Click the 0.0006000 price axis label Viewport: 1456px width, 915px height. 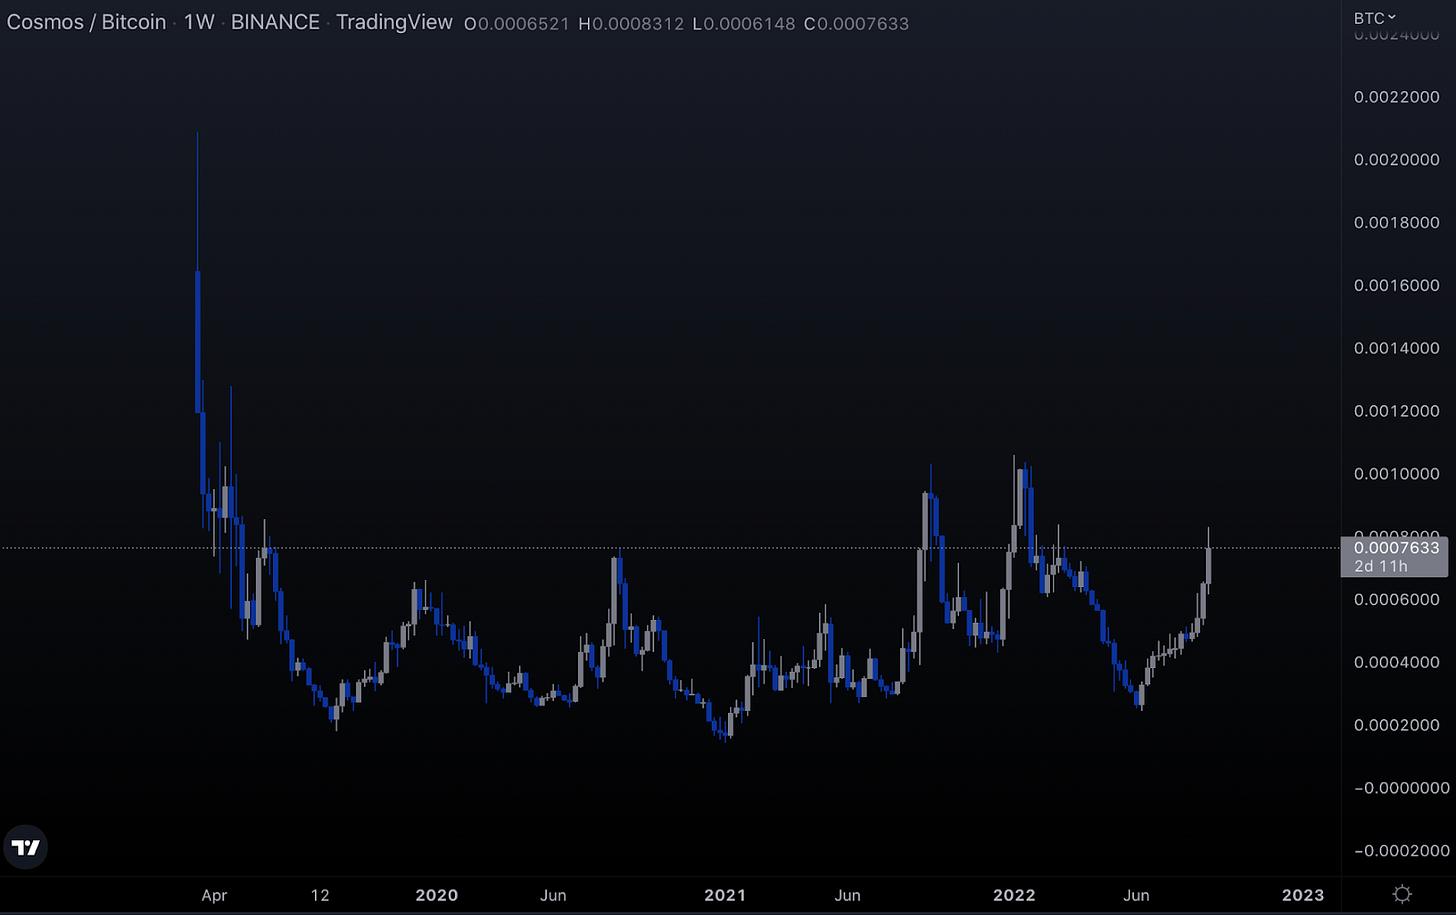click(x=1397, y=600)
